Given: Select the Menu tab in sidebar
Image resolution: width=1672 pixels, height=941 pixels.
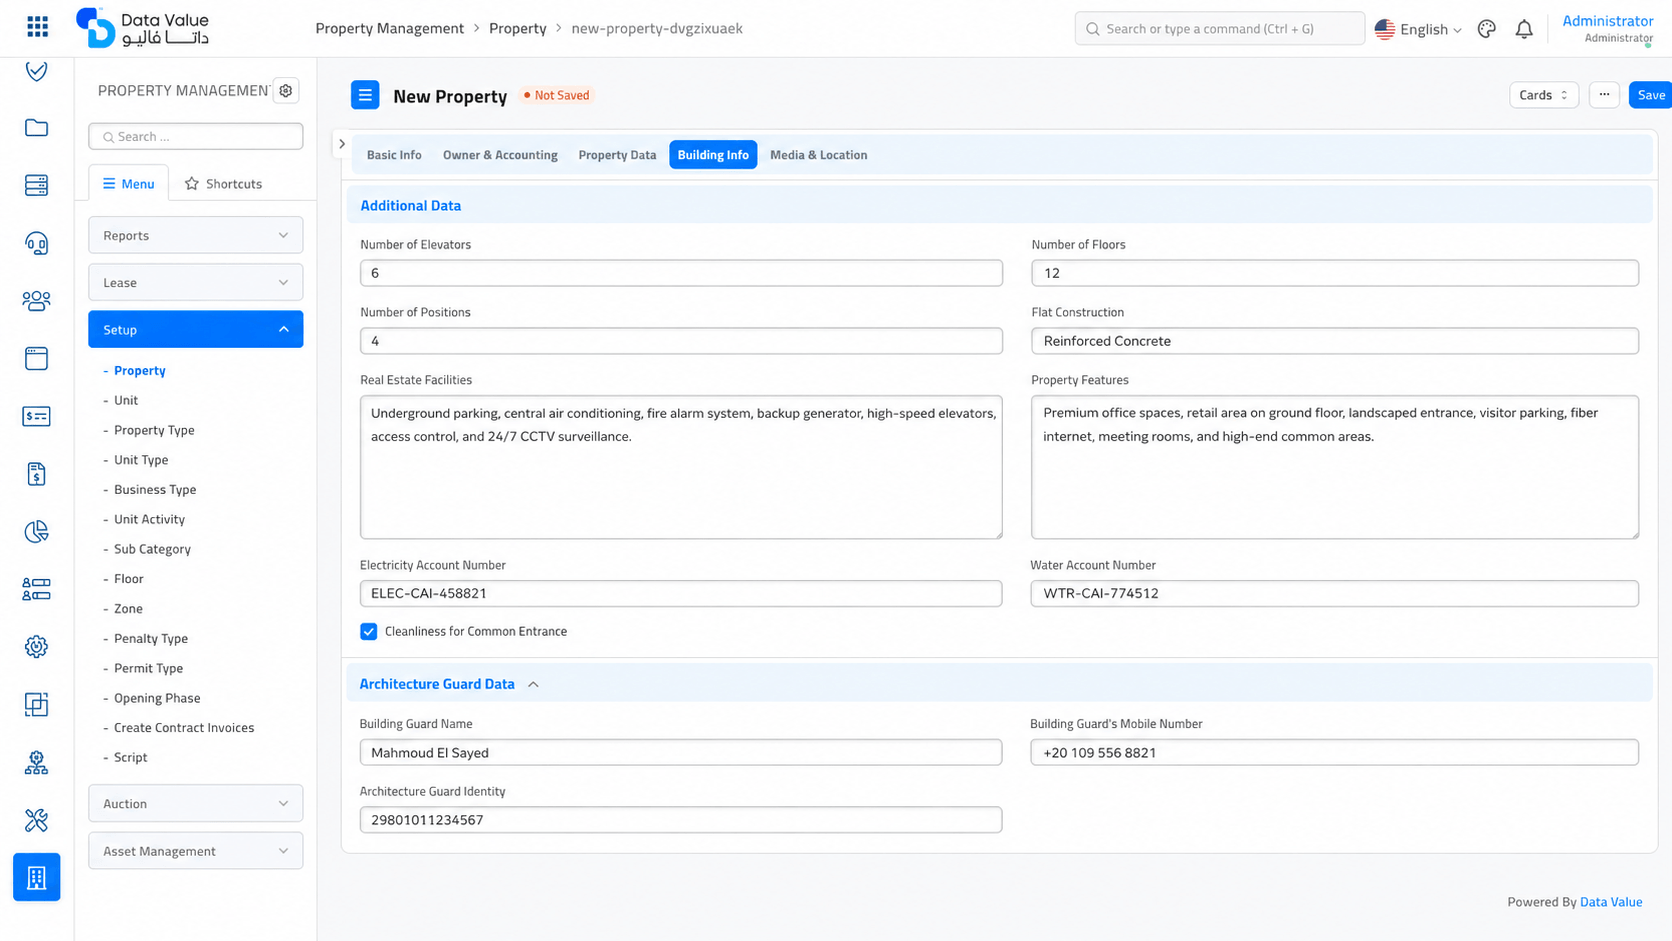Looking at the screenshot, I should click(x=128, y=184).
